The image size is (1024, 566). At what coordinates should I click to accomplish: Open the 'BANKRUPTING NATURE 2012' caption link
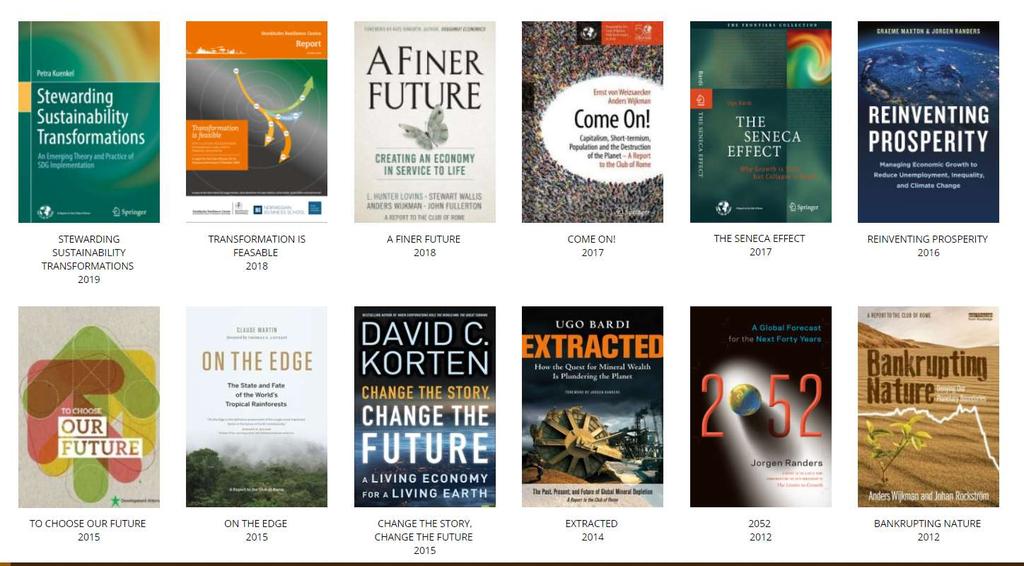(927, 530)
